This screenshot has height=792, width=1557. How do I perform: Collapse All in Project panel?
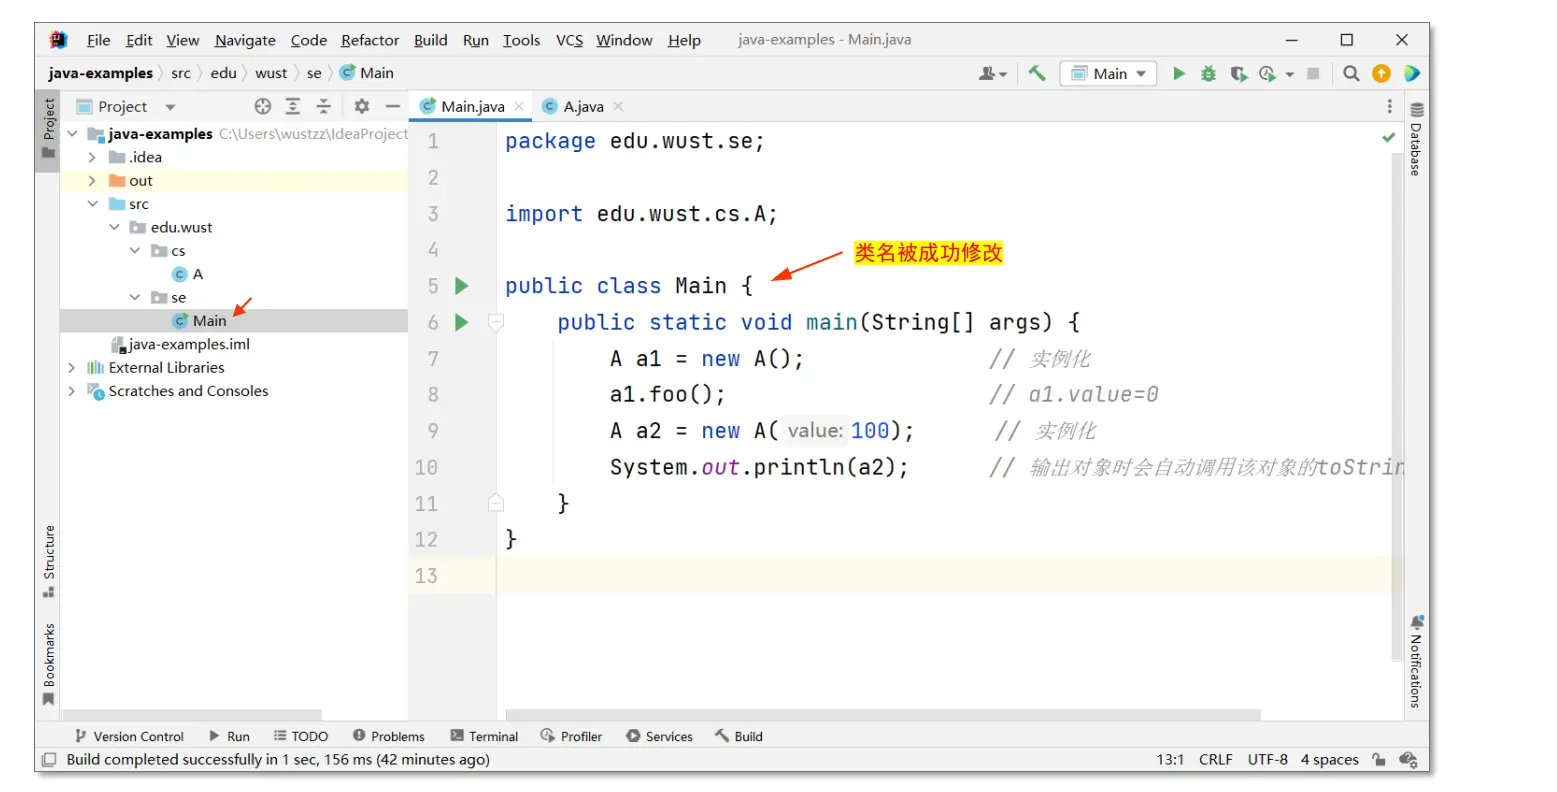[x=323, y=106]
